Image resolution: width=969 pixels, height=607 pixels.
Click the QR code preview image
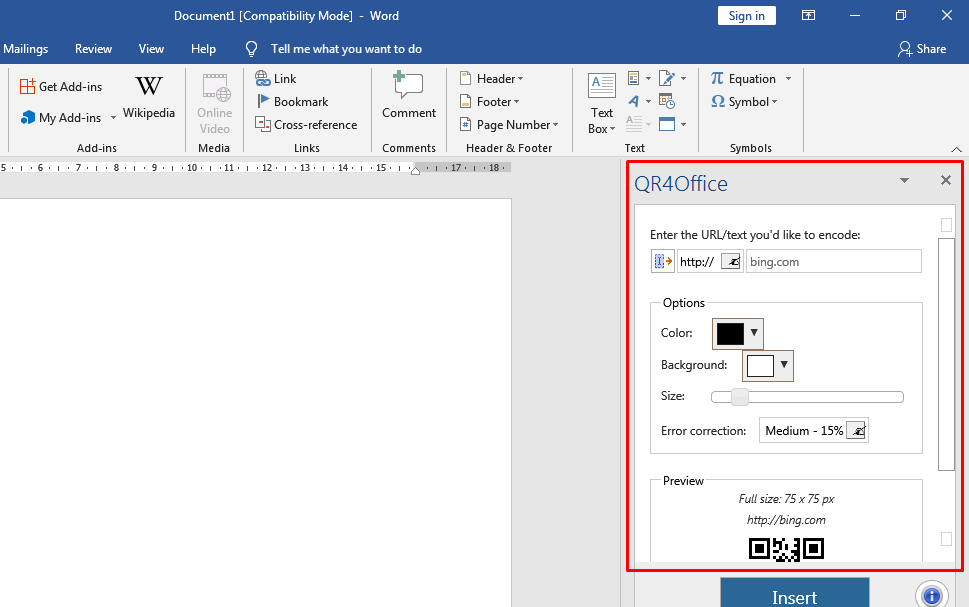point(786,549)
